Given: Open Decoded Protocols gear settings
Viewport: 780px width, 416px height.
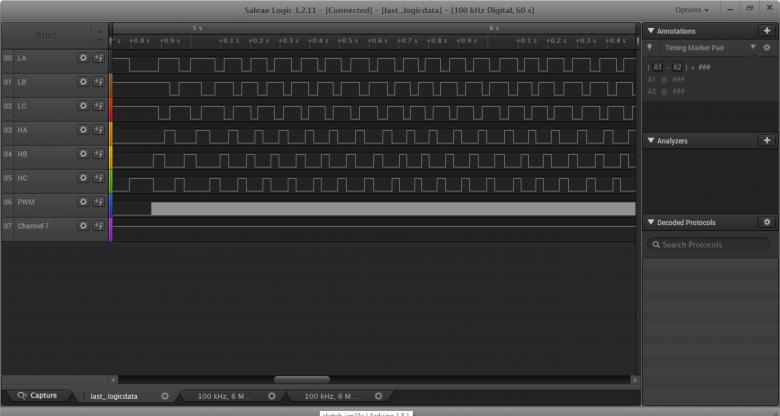Looking at the screenshot, I should pyautogui.click(x=766, y=222).
